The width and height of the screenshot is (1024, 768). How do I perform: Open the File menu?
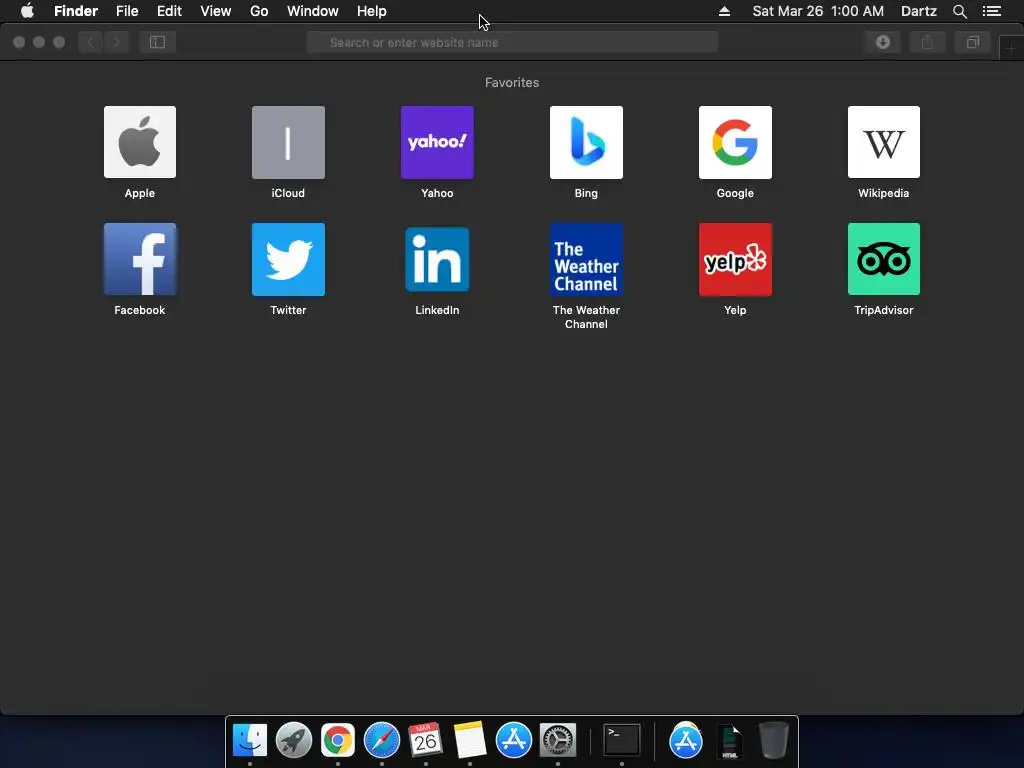(127, 11)
